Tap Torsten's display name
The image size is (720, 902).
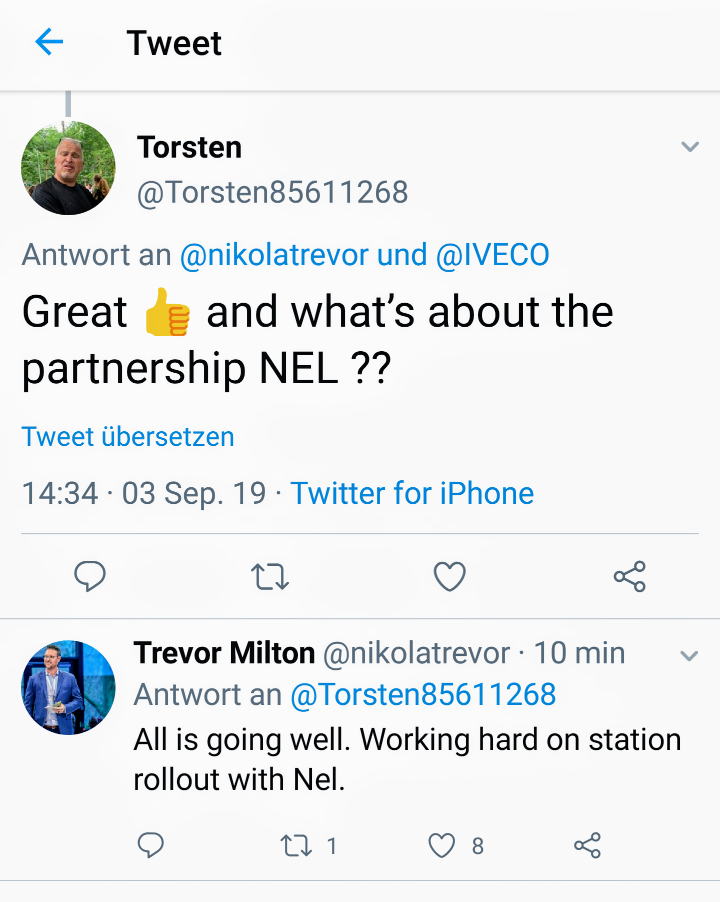click(x=189, y=147)
